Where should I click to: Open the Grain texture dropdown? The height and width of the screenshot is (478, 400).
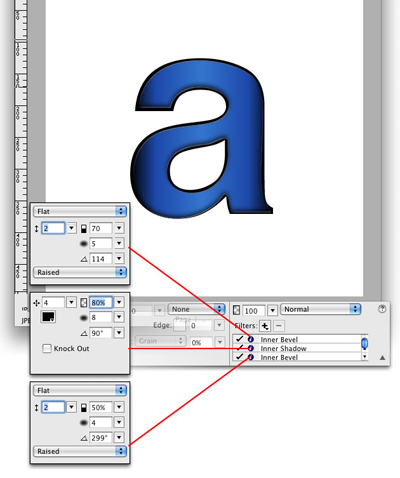(160, 341)
